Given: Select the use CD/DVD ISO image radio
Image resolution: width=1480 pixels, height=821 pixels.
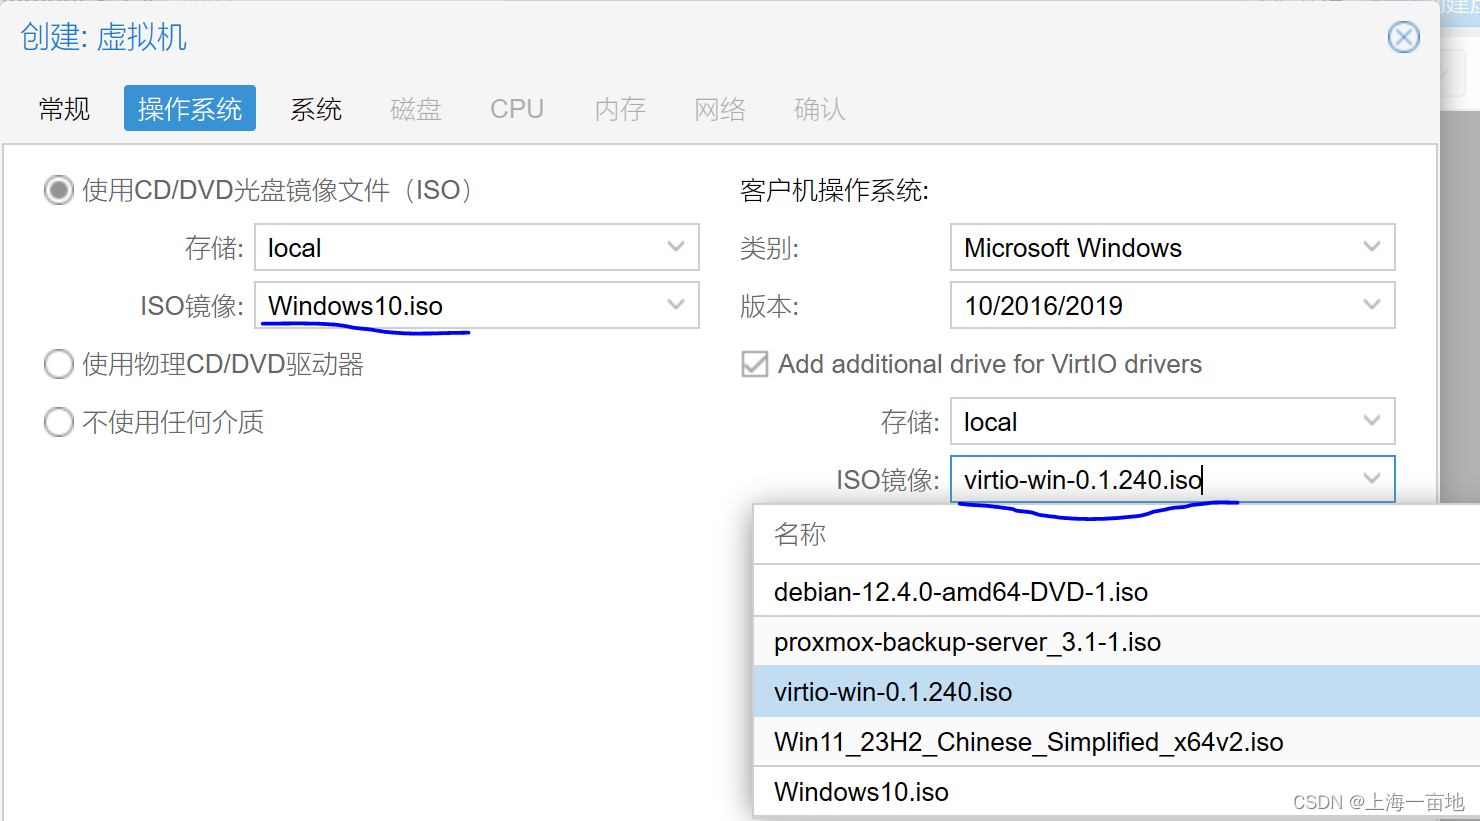Looking at the screenshot, I should tap(59, 190).
